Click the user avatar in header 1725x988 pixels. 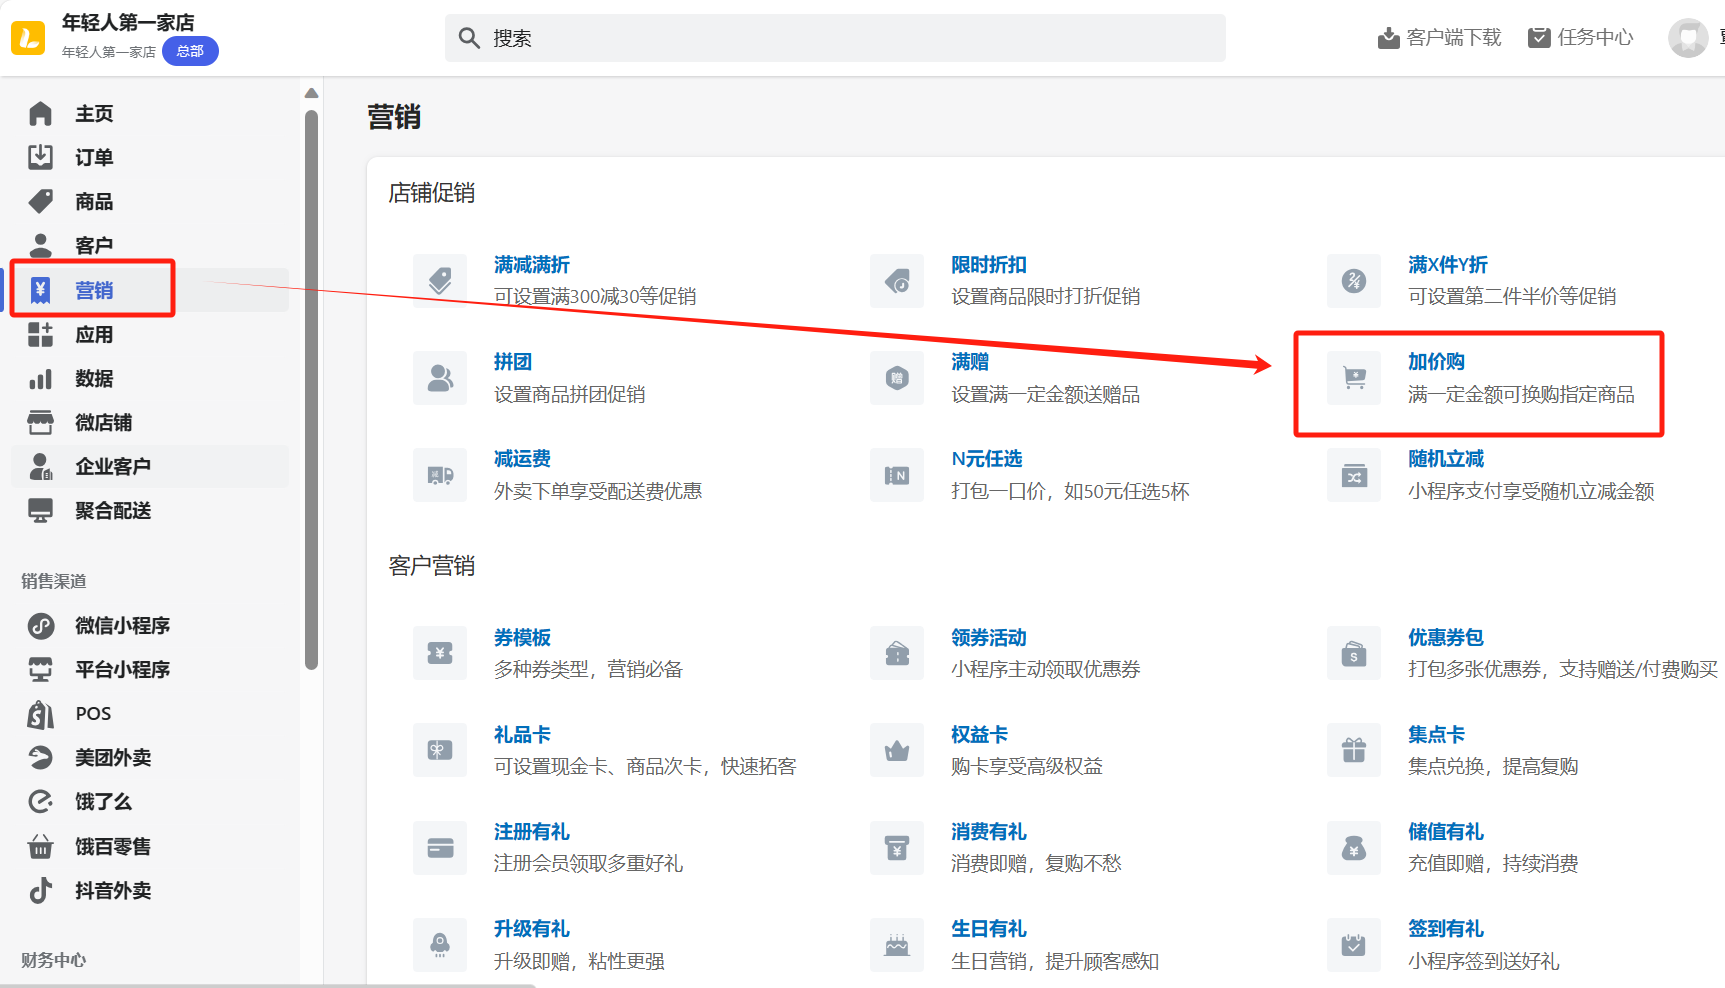point(1688,38)
